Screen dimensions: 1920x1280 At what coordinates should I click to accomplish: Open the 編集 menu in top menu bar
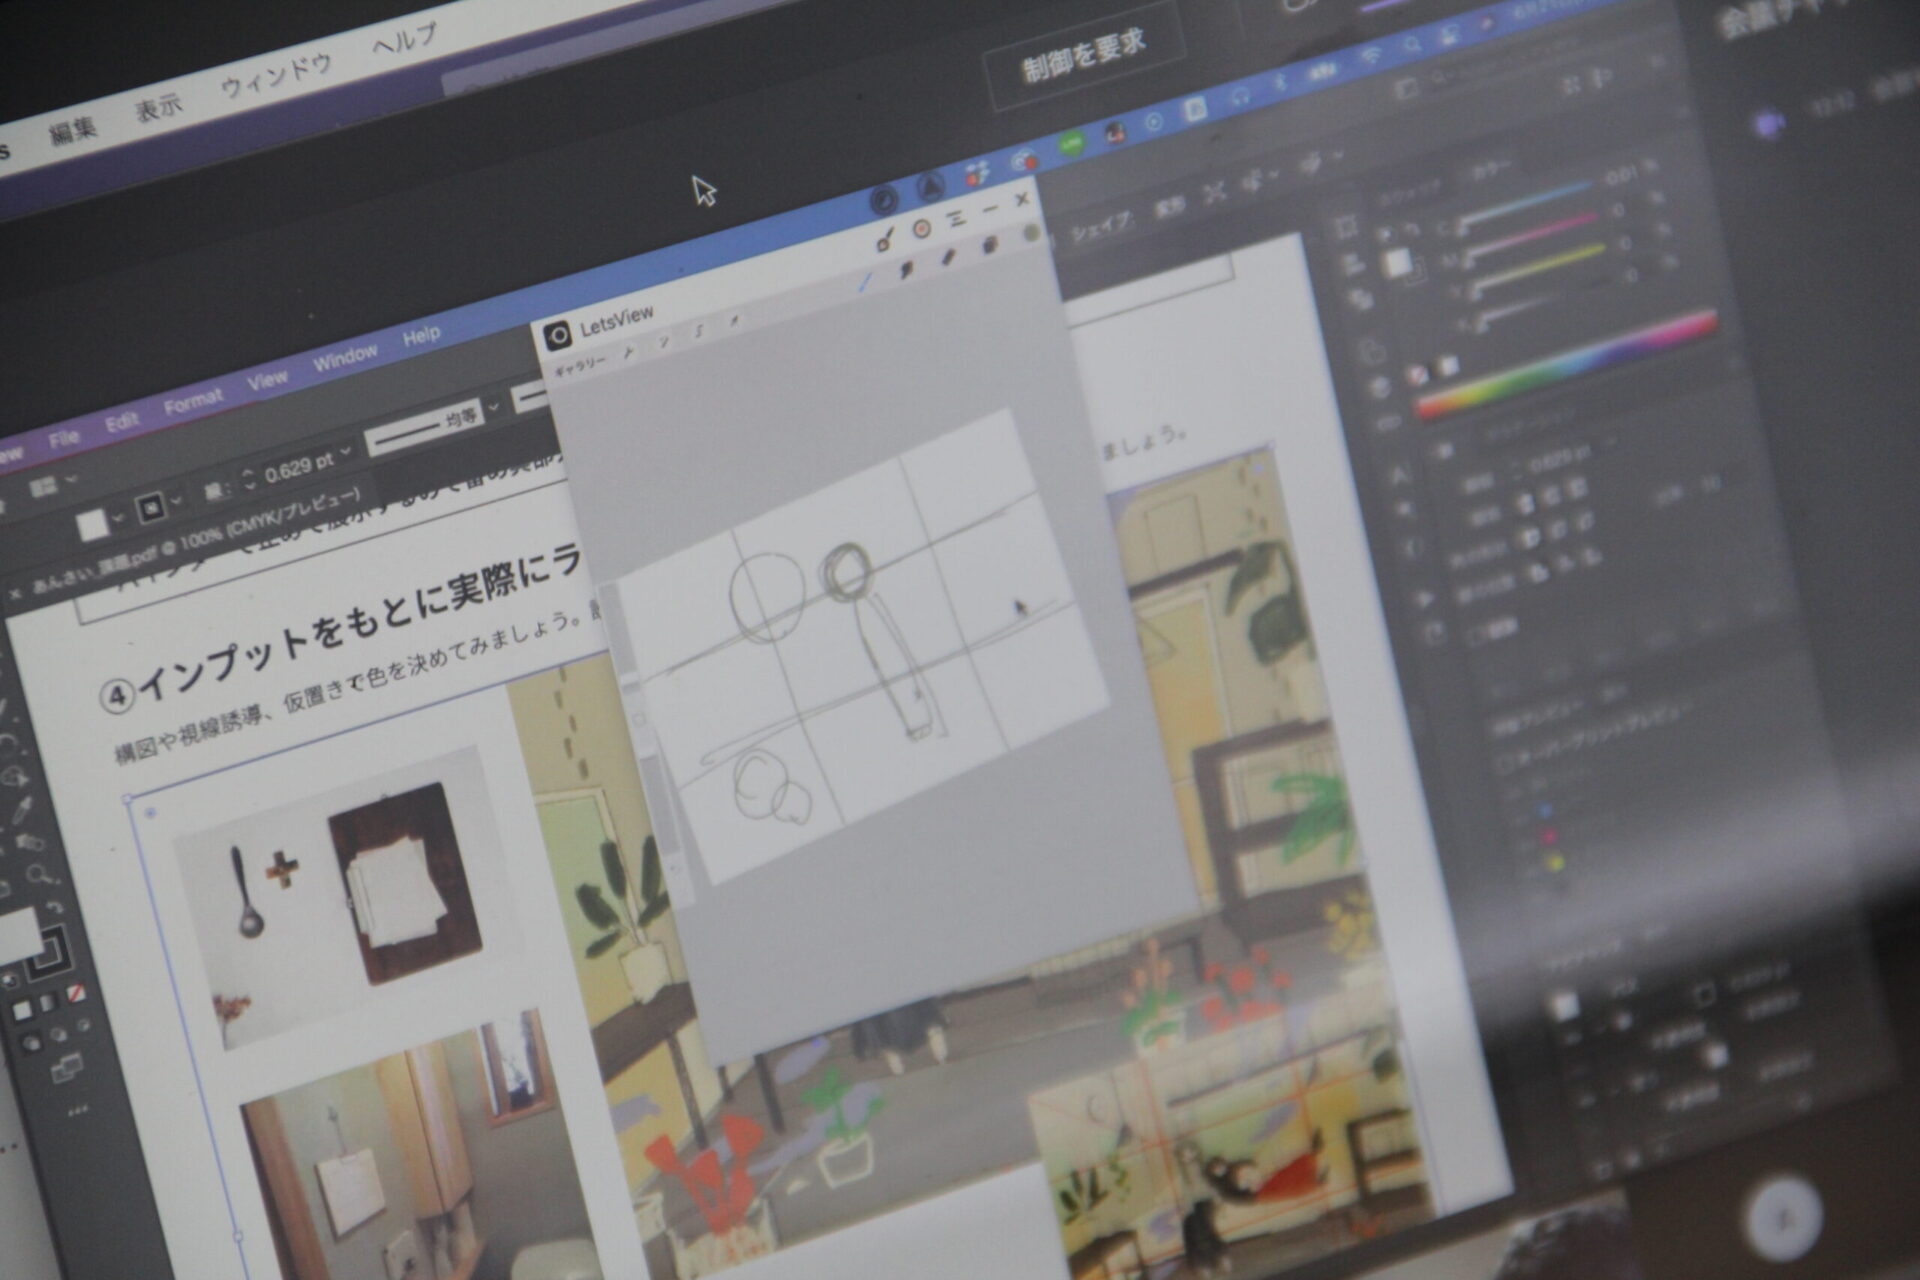pos(73,130)
